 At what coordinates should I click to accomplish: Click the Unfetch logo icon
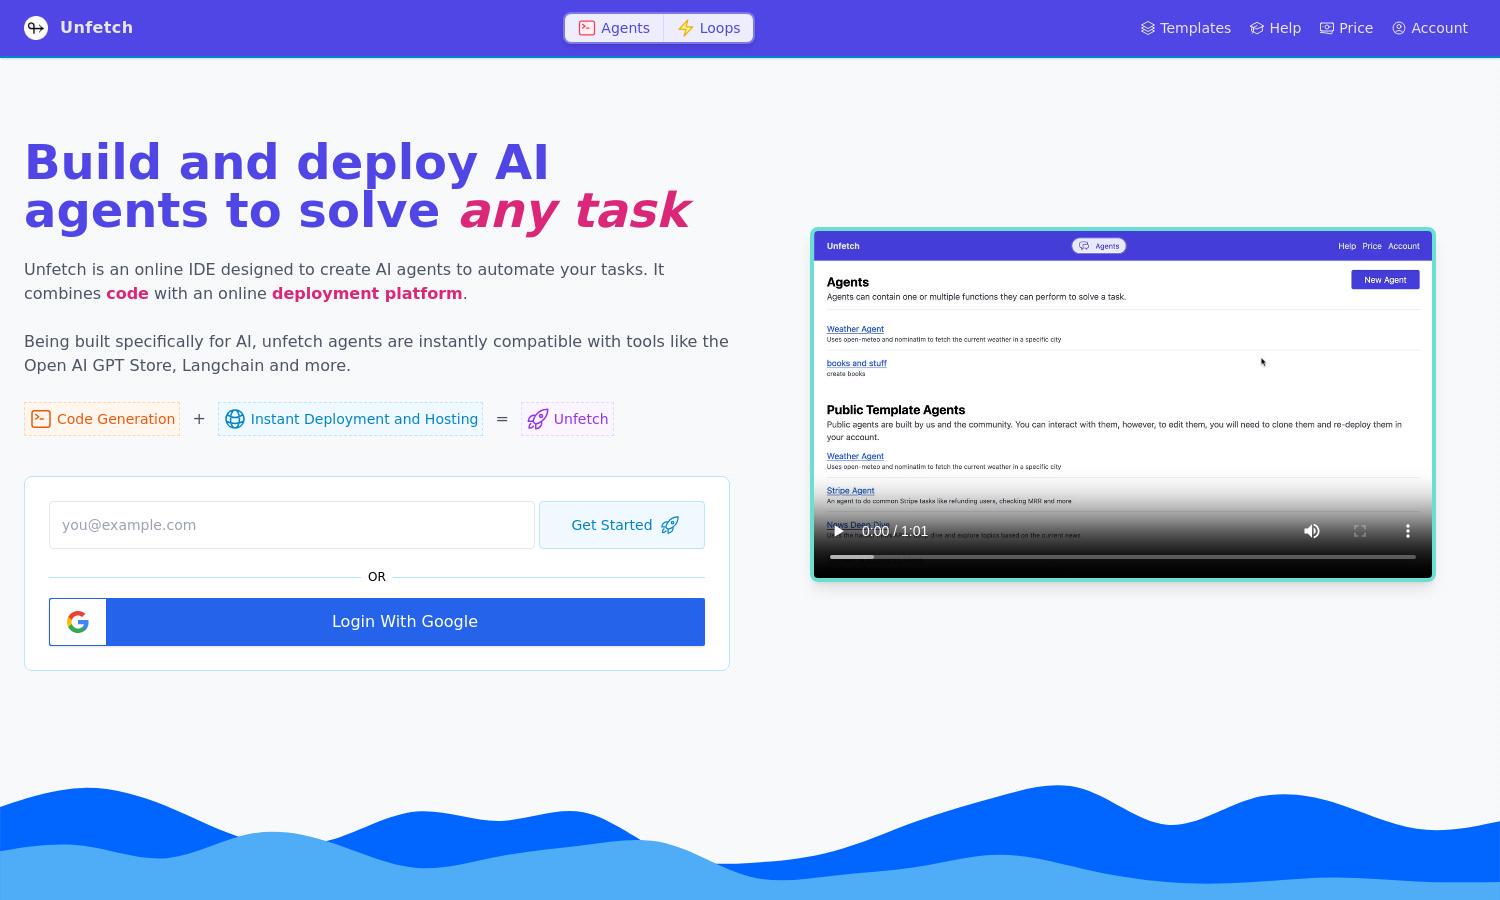click(x=36, y=28)
